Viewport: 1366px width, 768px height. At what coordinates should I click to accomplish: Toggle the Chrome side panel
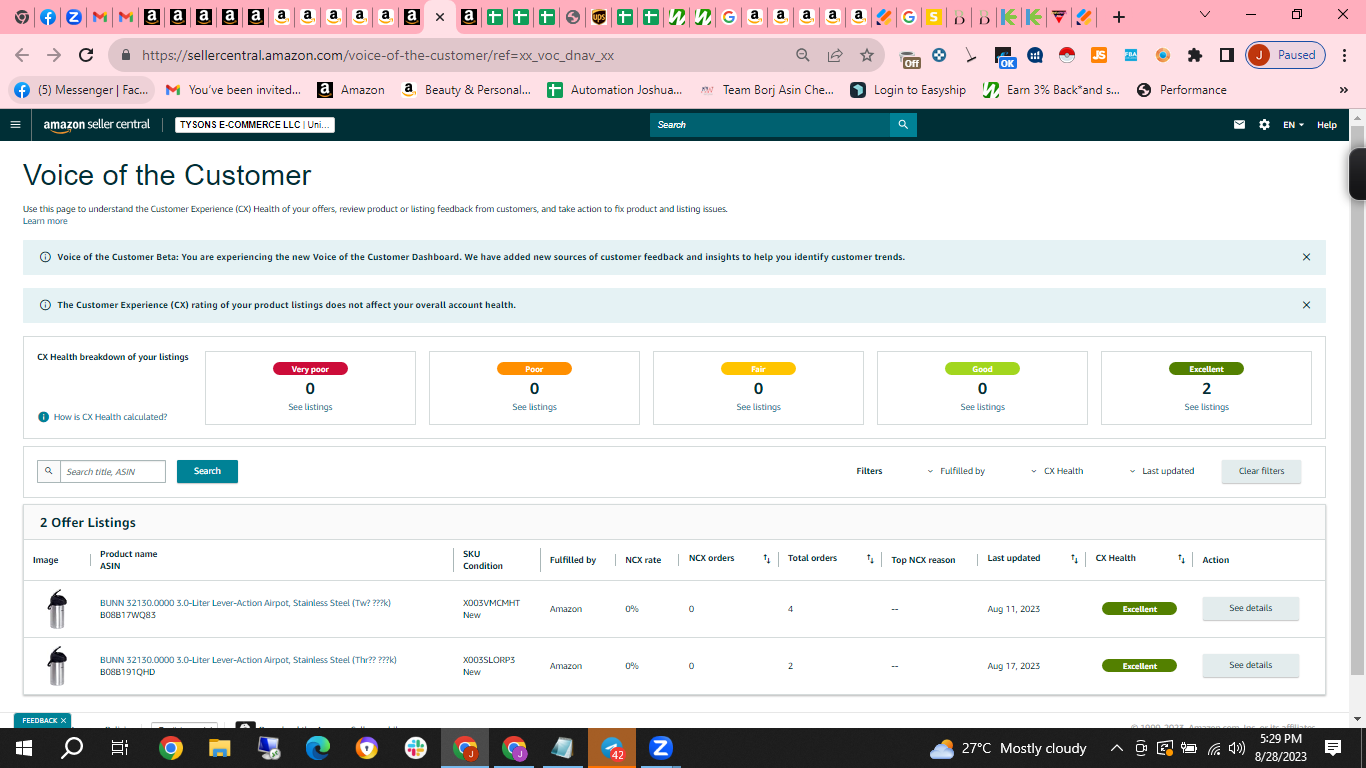[x=1227, y=55]
